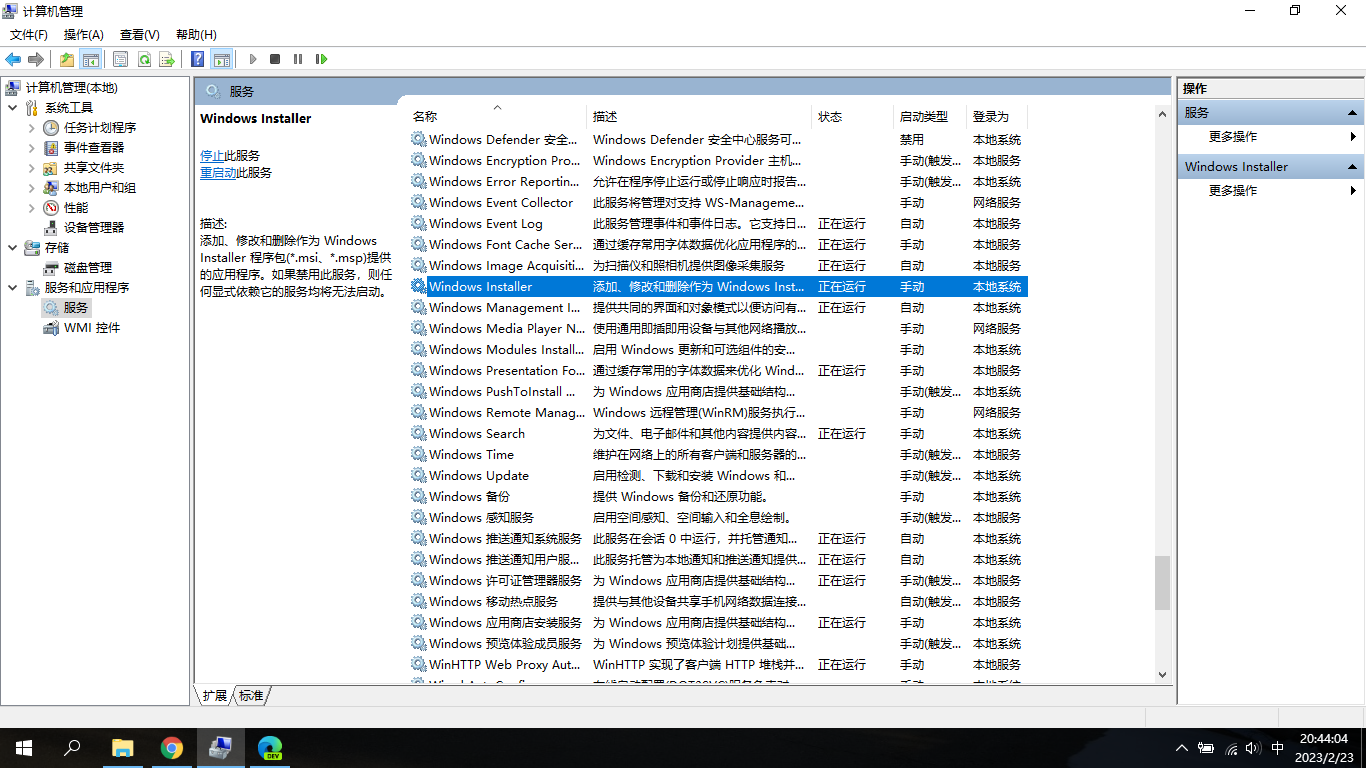Click gear icon of Windows Time service
The width and height of the screenshot is (1366, 768).
pos(418,454)
